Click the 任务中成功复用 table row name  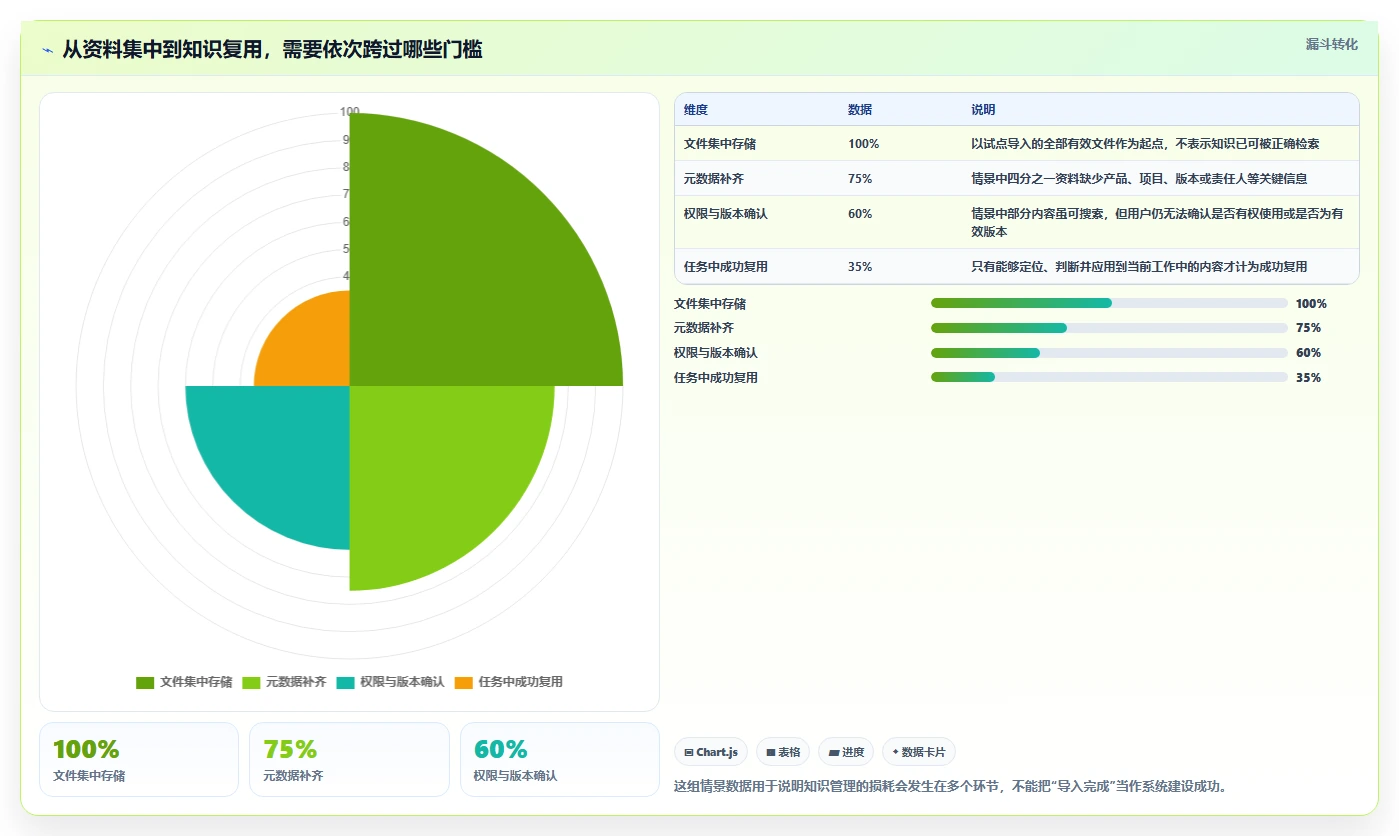[726, 267]
